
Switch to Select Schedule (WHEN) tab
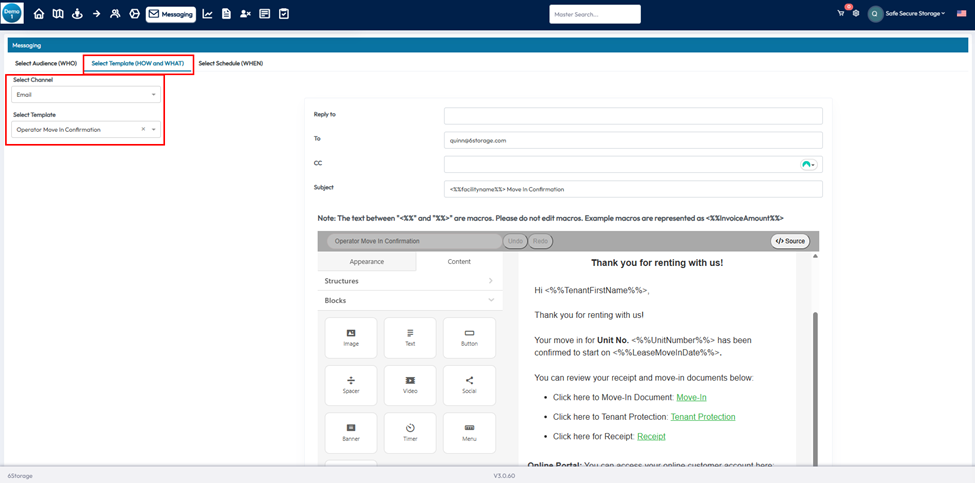232,63
